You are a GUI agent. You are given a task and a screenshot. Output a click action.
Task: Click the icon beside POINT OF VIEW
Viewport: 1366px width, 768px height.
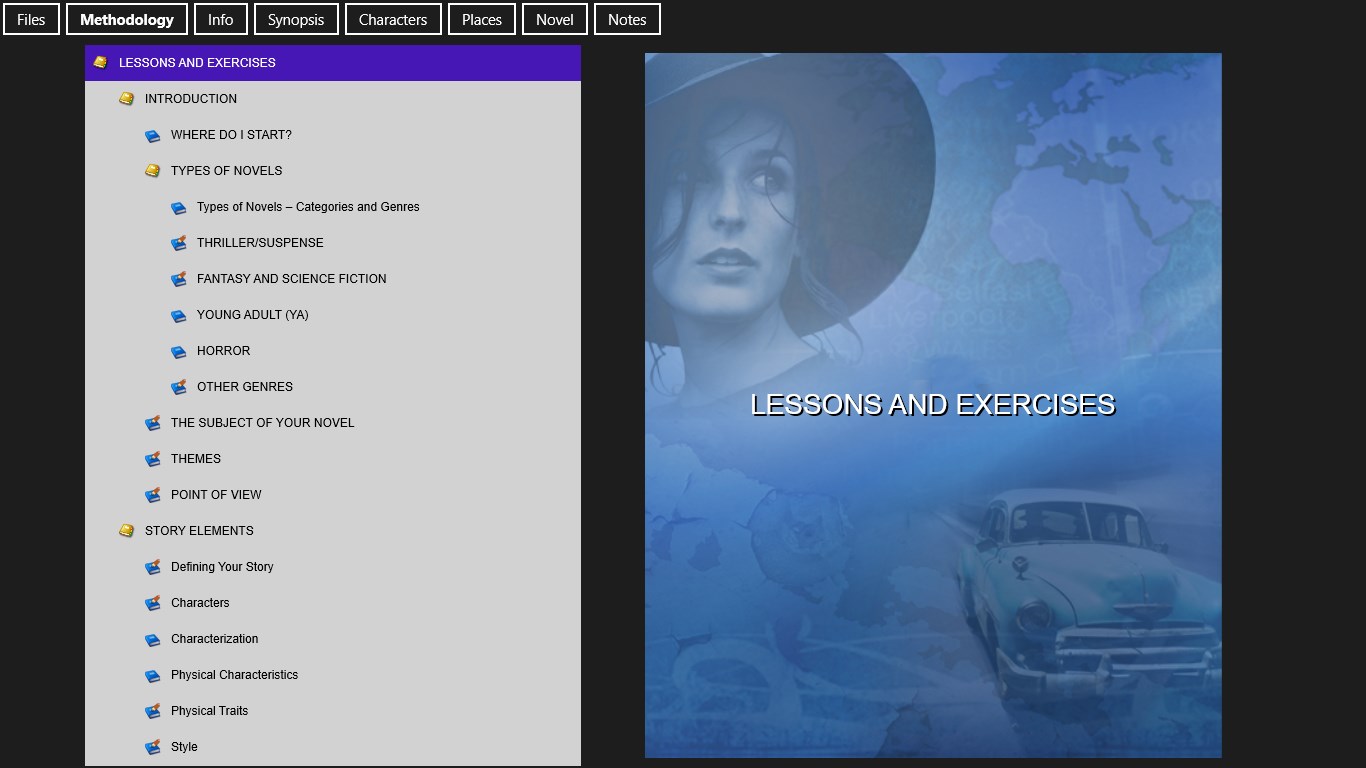click(152, 495)
